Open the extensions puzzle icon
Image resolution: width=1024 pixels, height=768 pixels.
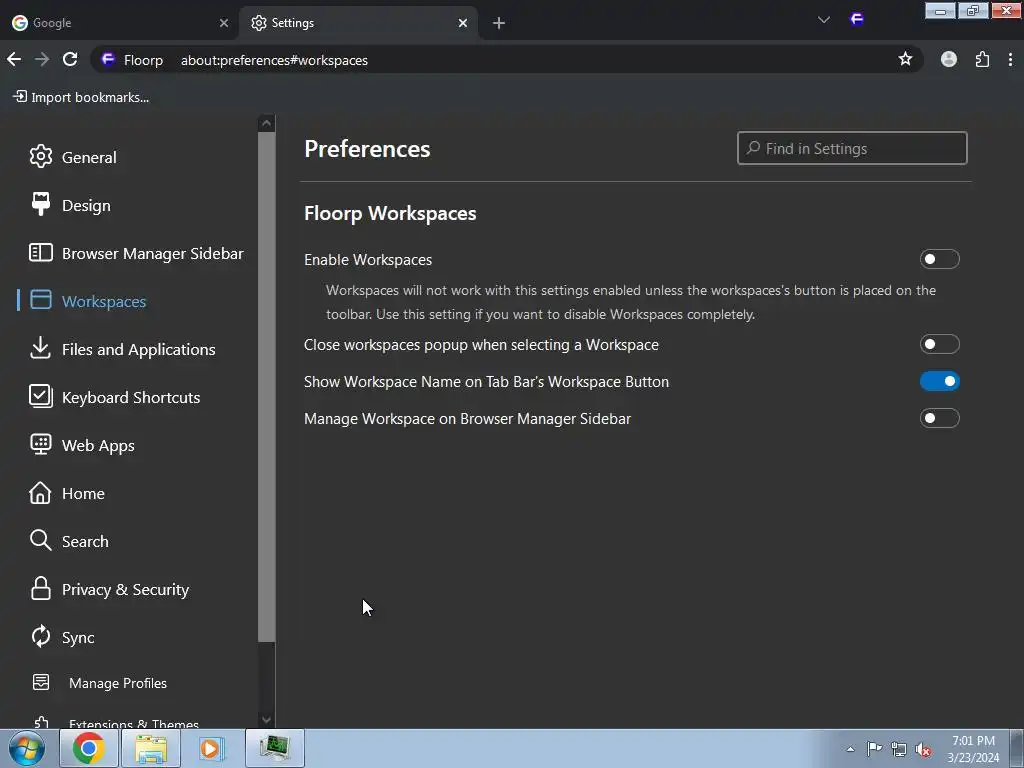[x=982, y=59]
